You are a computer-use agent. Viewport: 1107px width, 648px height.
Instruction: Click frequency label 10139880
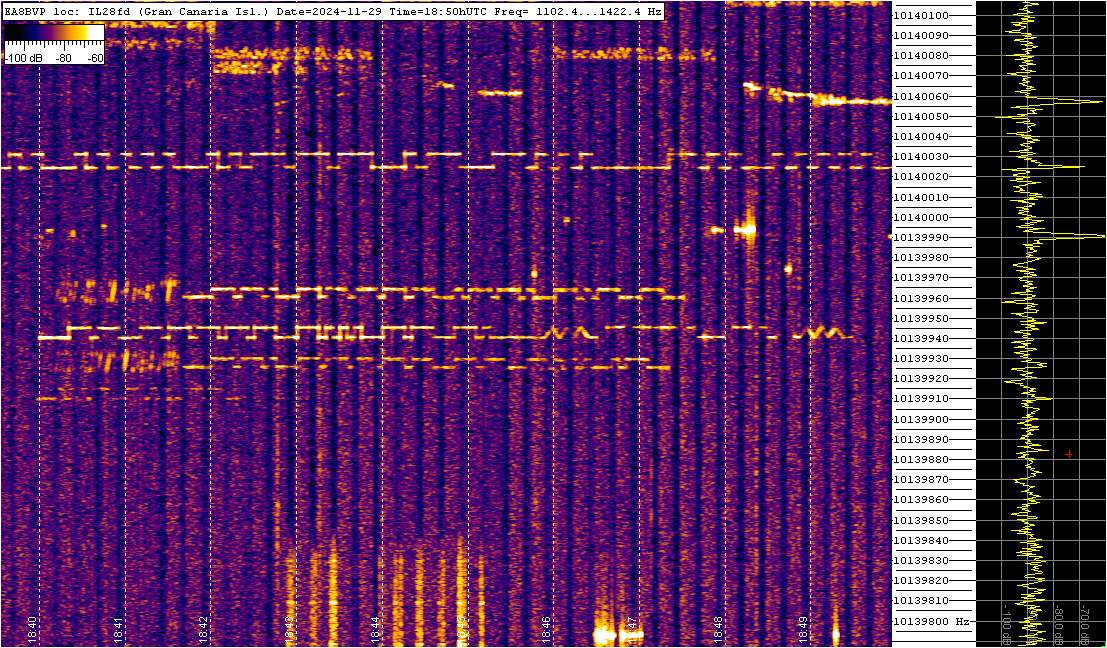[921, 460]
